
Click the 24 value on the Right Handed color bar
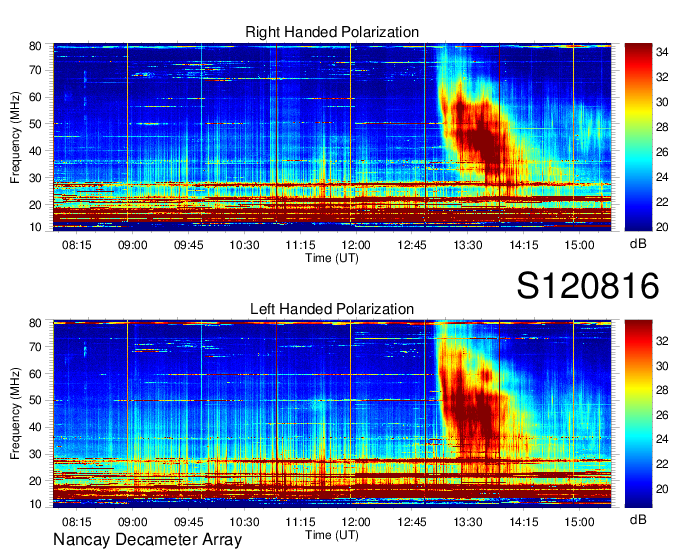(x=662, y=177)
